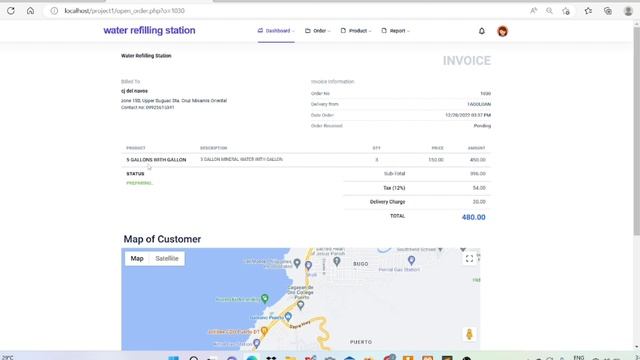640x360 pixels.
Task: Add this page to favorites star icon
Action: (x=566, y=11)
